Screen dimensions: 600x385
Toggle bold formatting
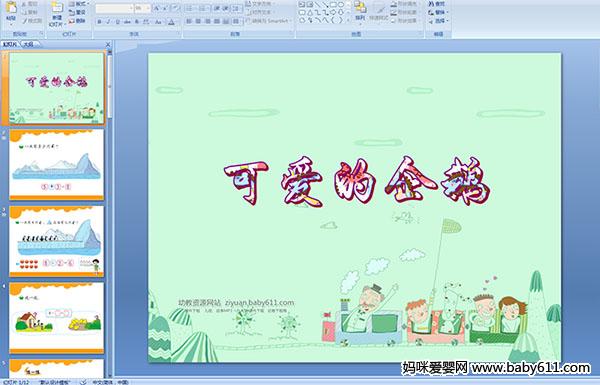(99, 22)
